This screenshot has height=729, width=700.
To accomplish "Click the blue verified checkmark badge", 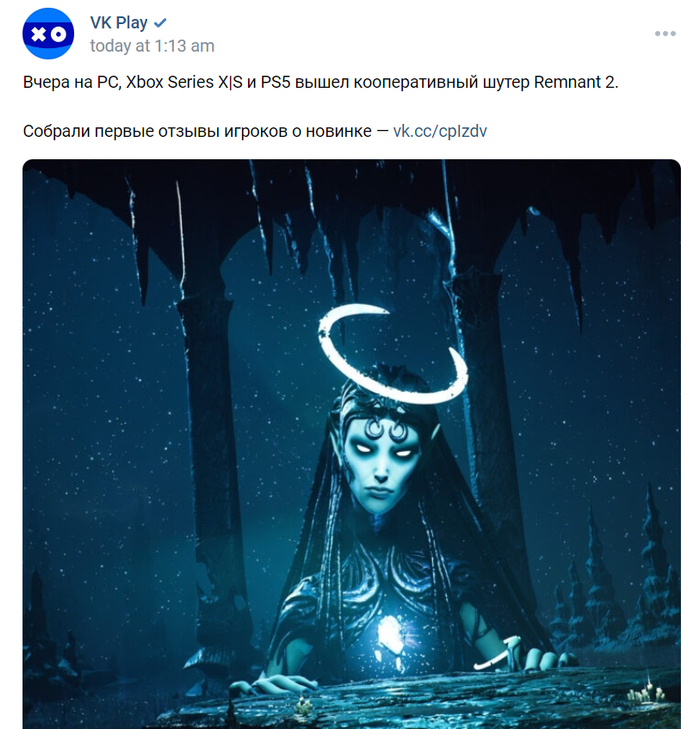I will pos(160,22).
